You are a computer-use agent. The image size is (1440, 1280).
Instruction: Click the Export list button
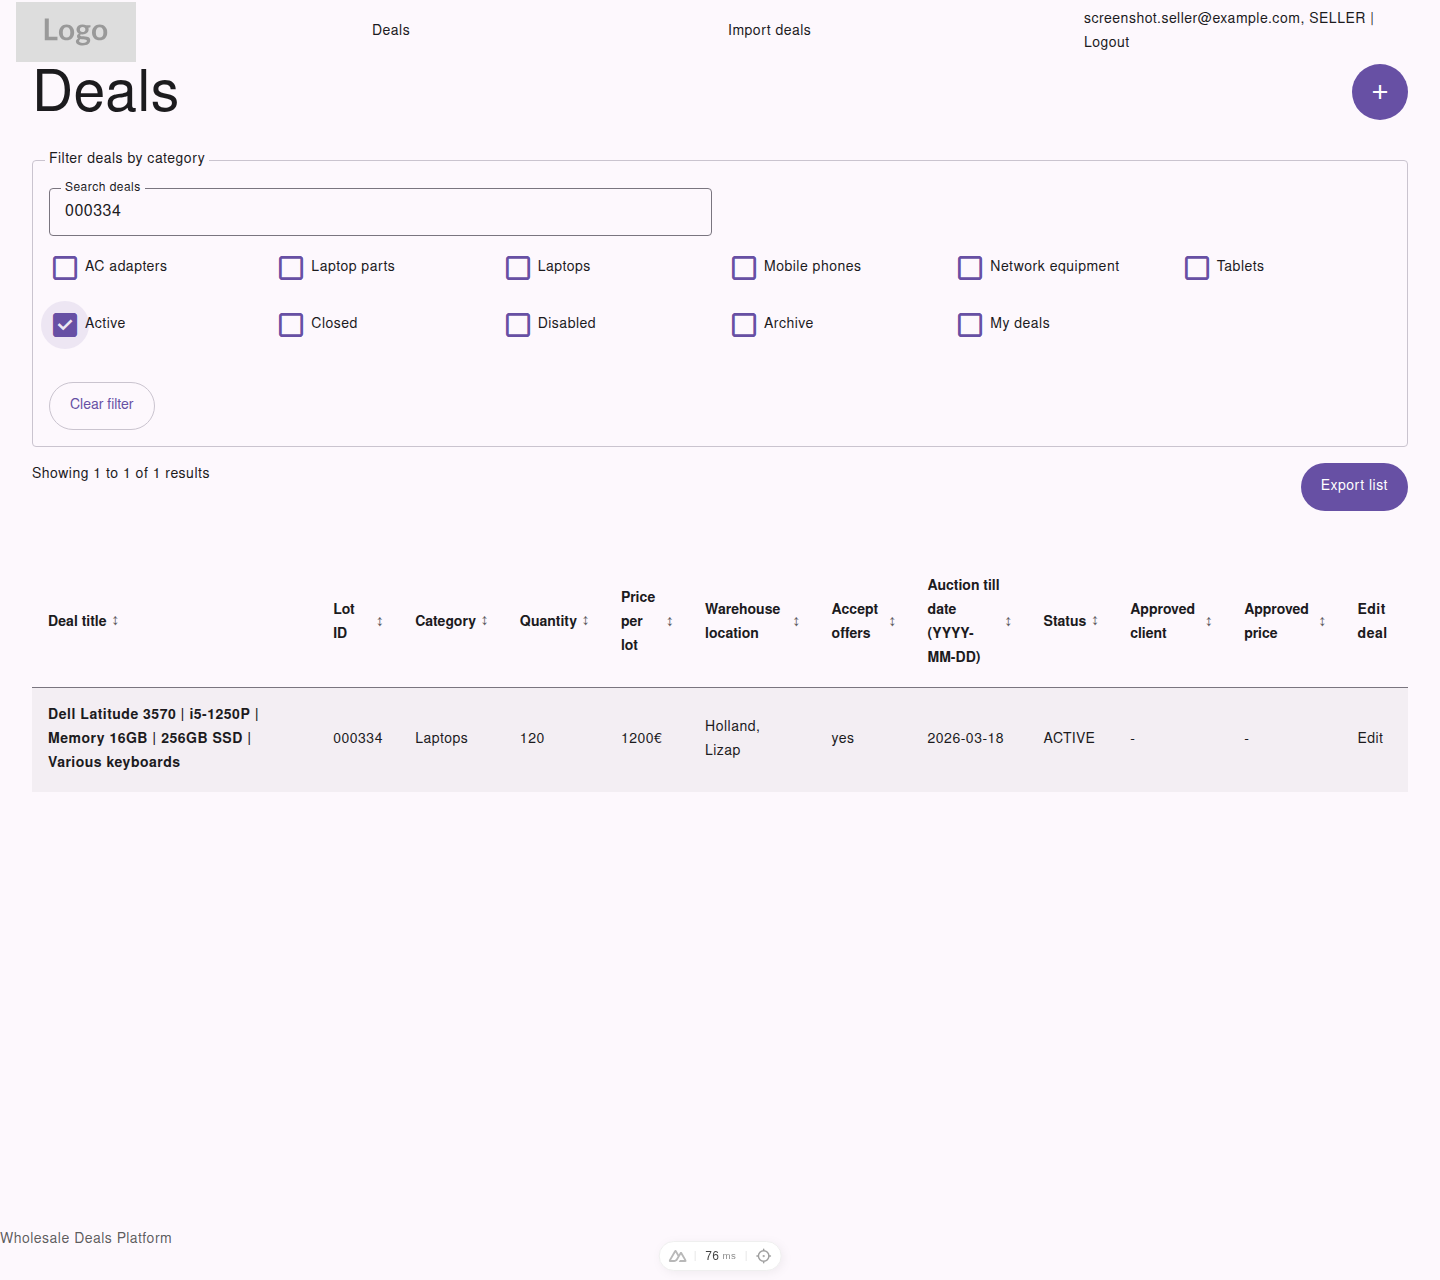pyautogui.click(x=1354, y=487)
